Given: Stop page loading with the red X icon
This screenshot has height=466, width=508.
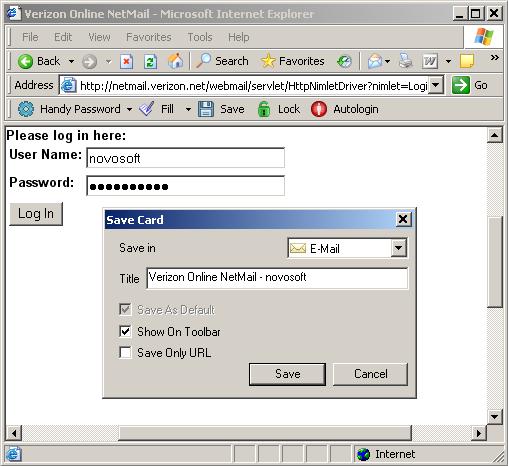Looking at the screenshot, I should coord(126,62).
